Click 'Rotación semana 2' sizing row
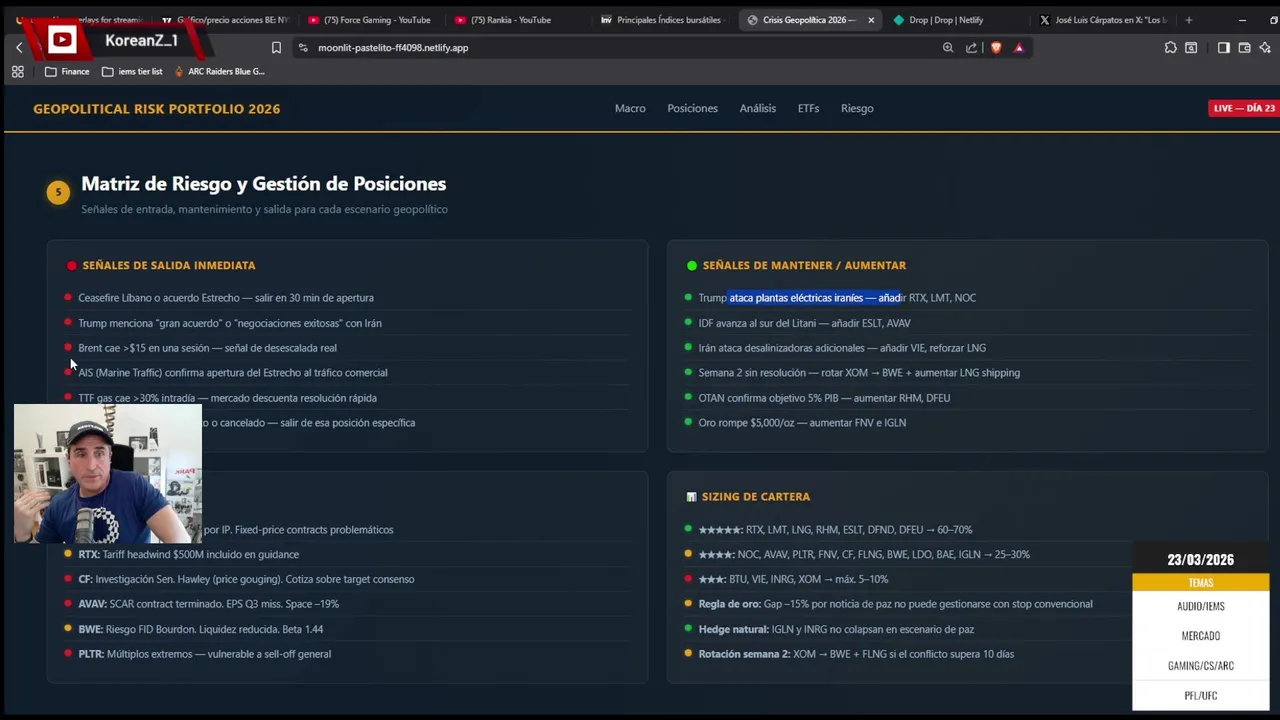 pos(856,654)
